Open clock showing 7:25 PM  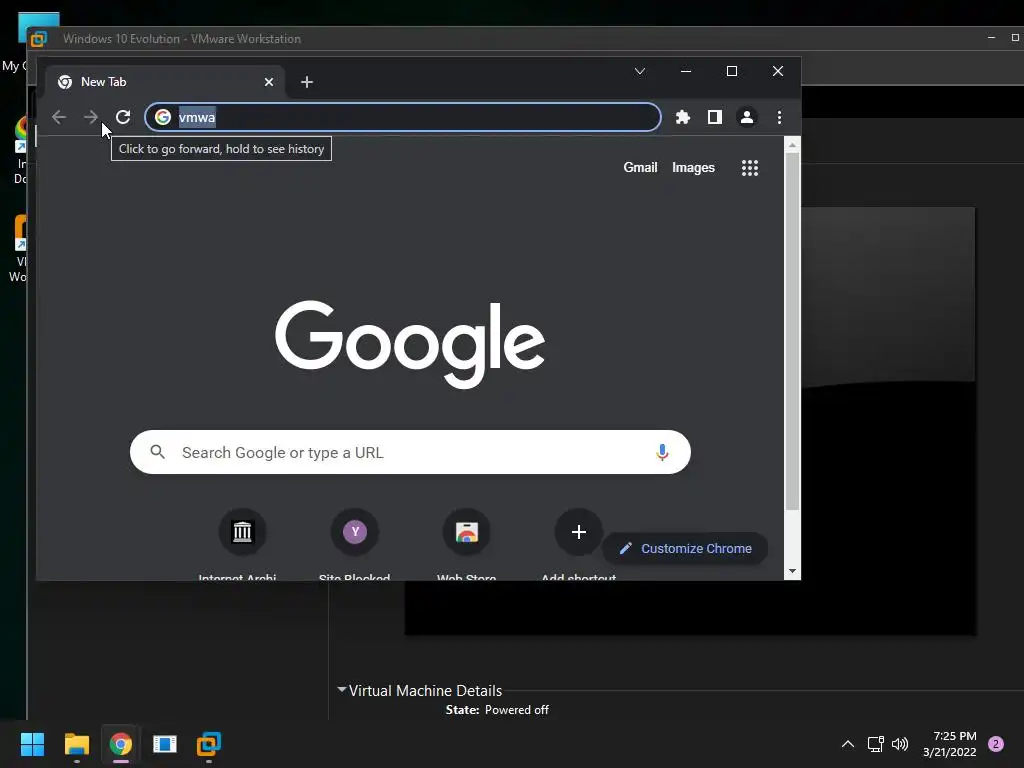950,744
